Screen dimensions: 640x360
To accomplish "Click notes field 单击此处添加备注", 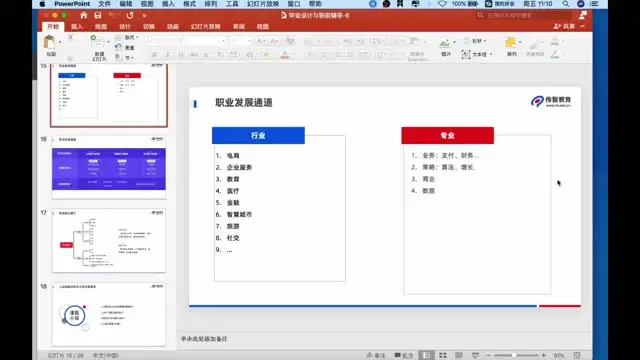I will pyautogui.click(x=204, y=339).
